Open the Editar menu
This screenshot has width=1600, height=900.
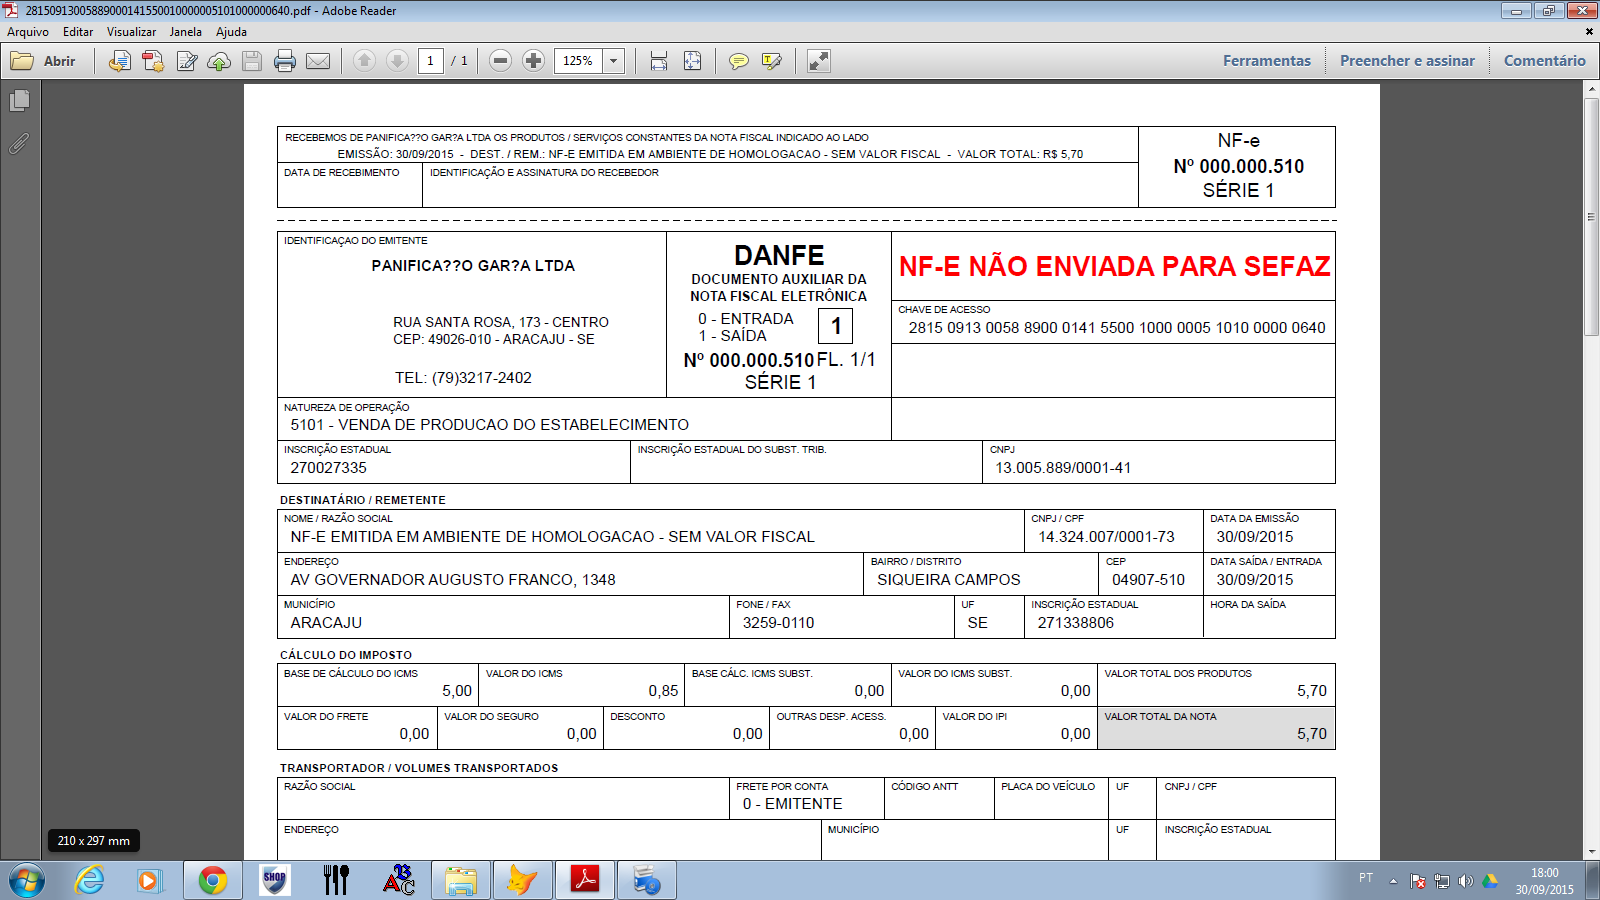tap(78, 32)
